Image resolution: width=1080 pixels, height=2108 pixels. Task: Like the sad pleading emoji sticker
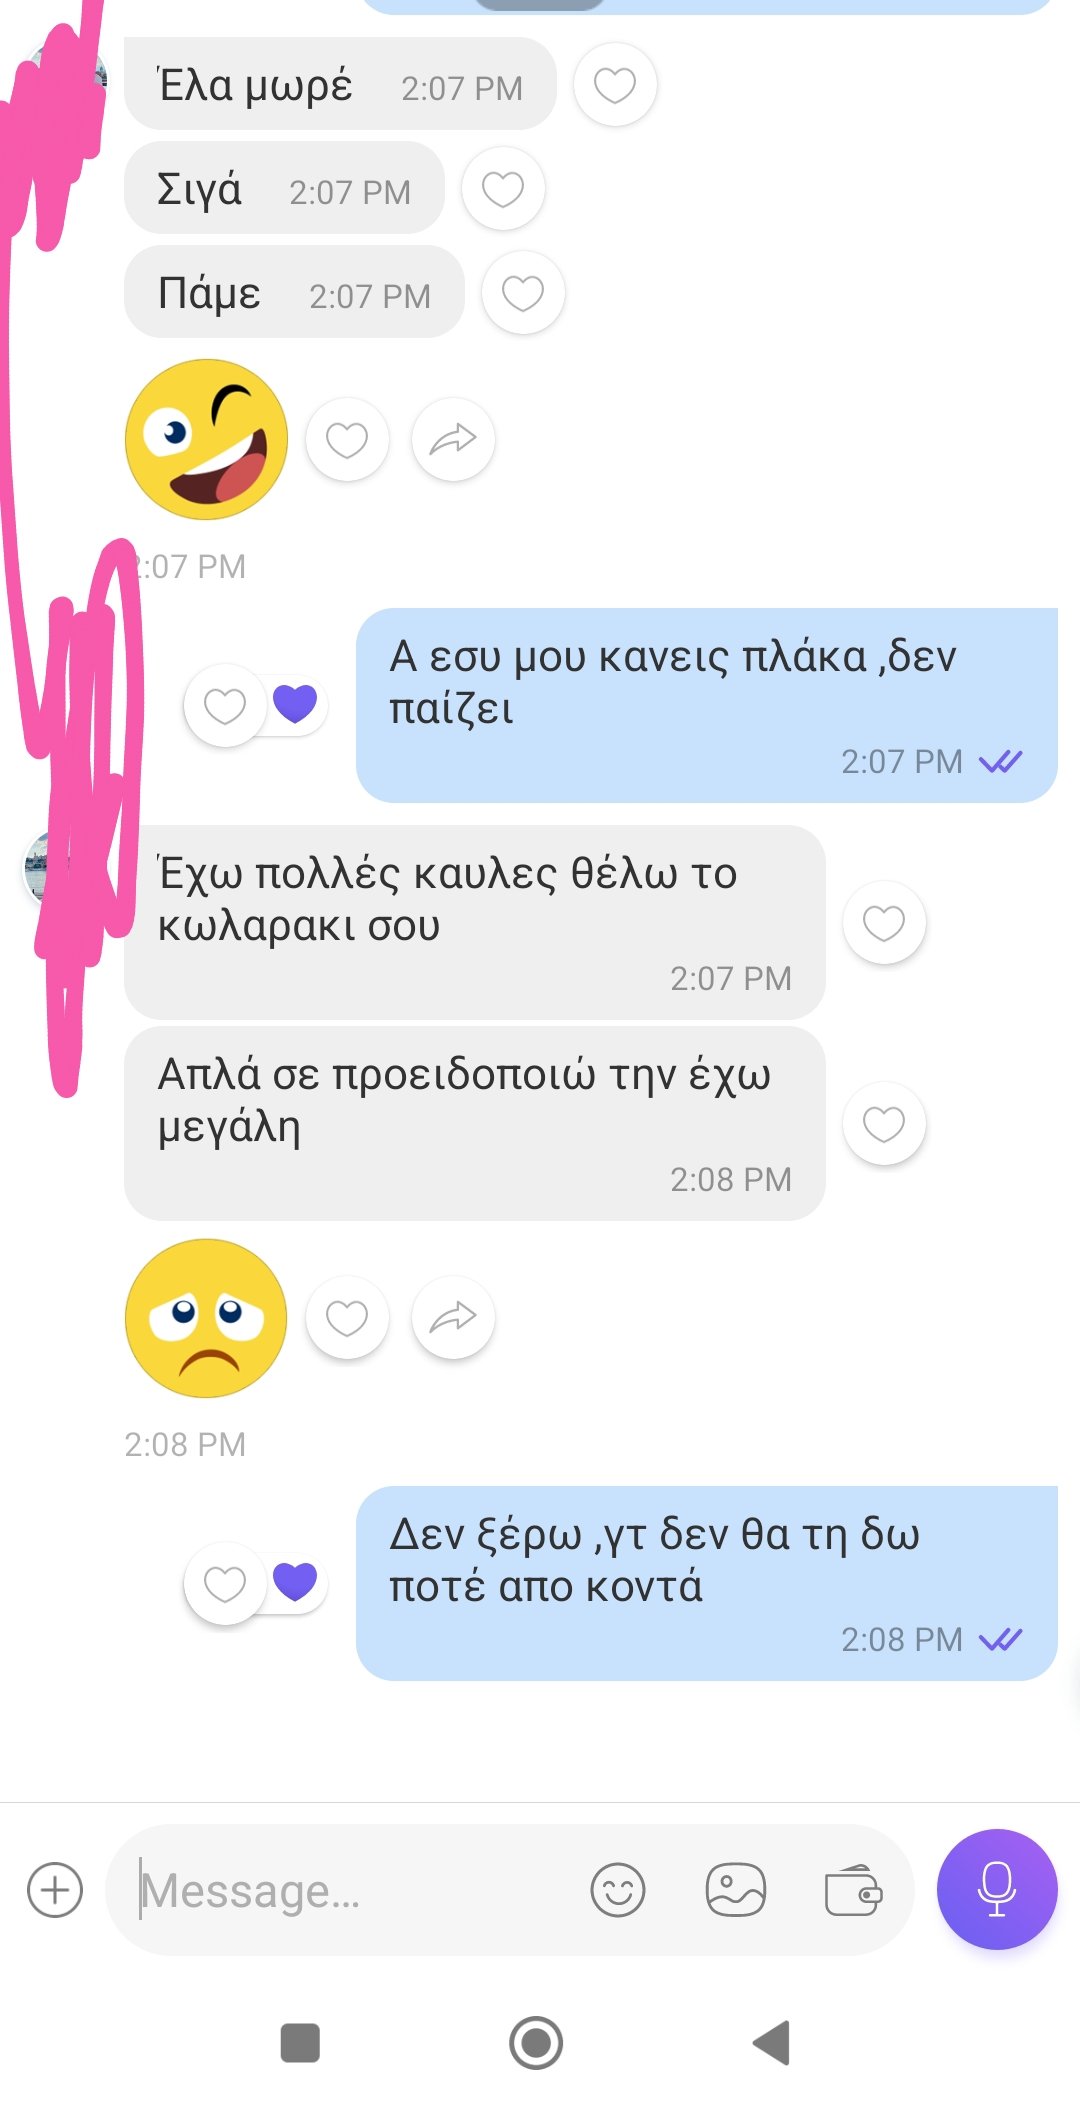347,1318
